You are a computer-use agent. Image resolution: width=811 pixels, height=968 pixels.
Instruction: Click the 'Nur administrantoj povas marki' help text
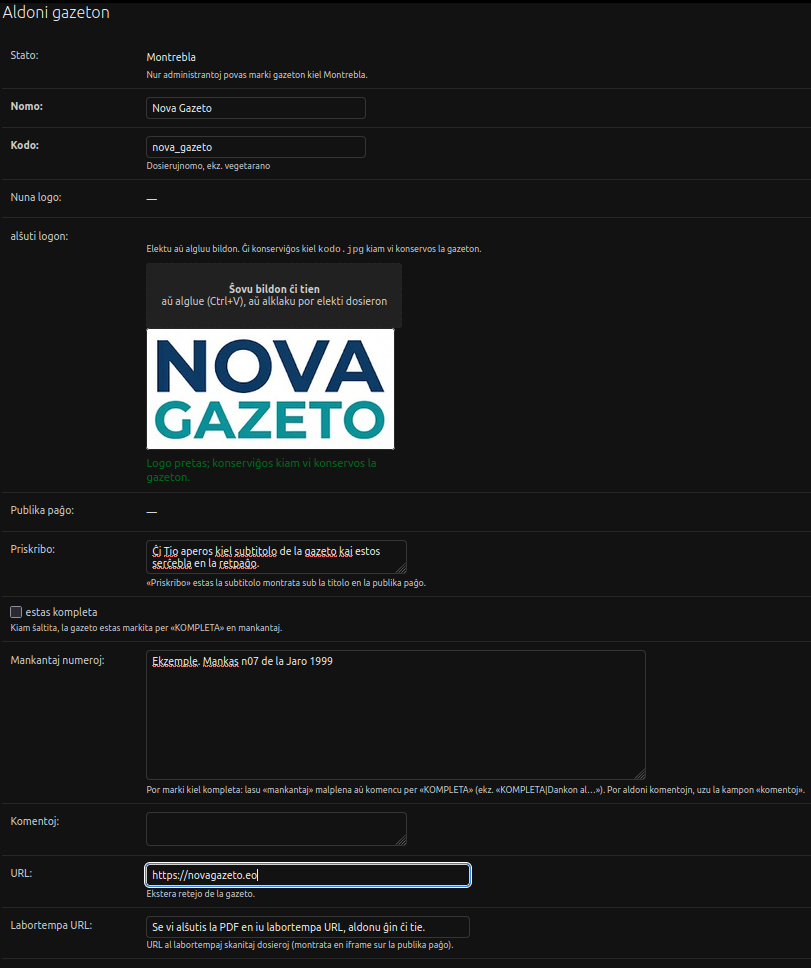coord(257,75)
